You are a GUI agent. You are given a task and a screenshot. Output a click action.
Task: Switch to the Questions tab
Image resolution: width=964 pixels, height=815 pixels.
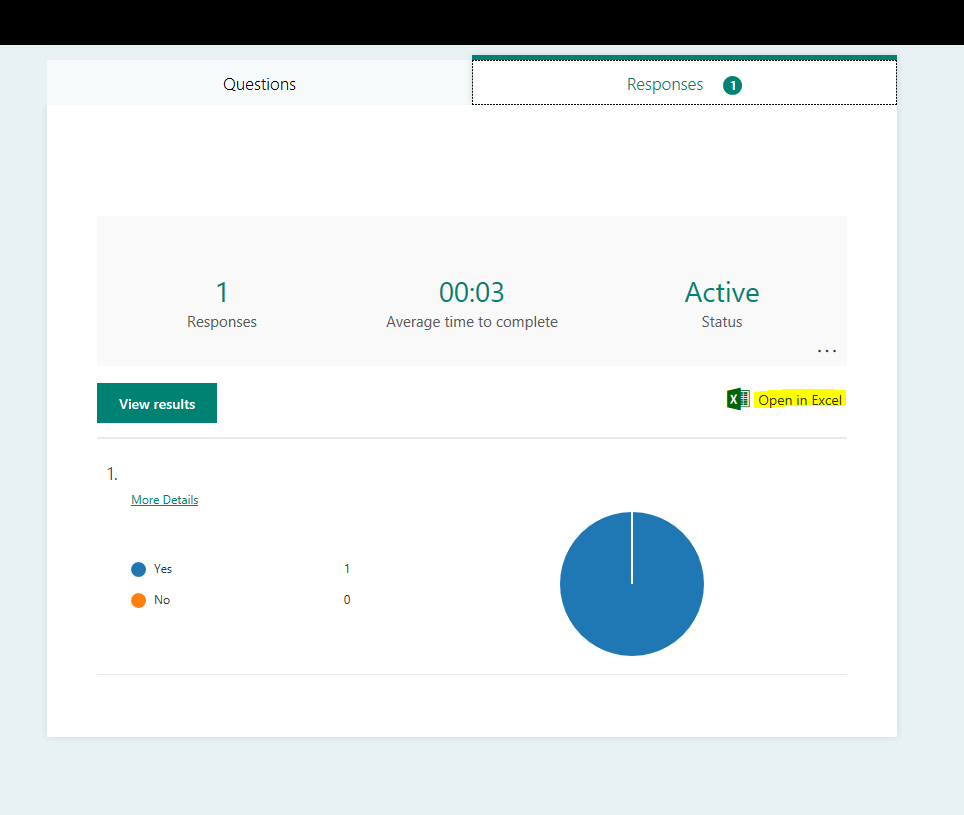click(259, 84)
